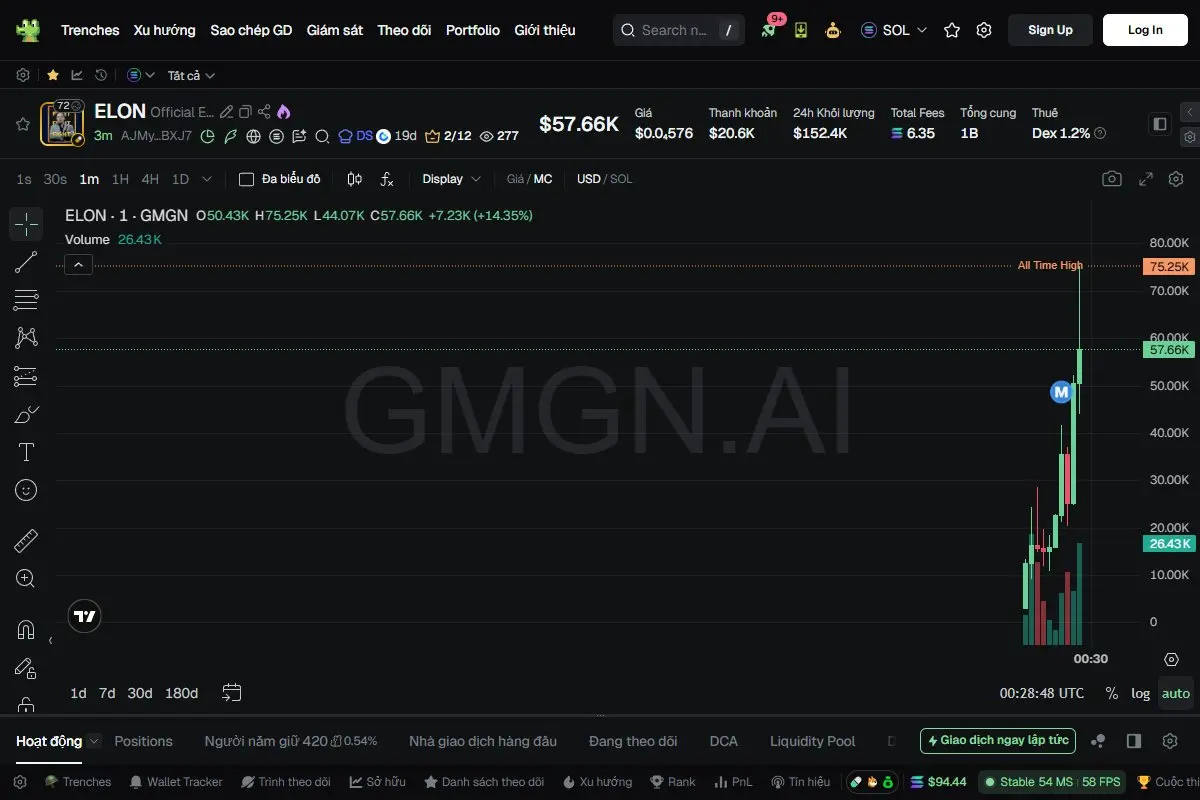
Task: Collapse the drawing toolbar arrow
Action: coord(51,640)
